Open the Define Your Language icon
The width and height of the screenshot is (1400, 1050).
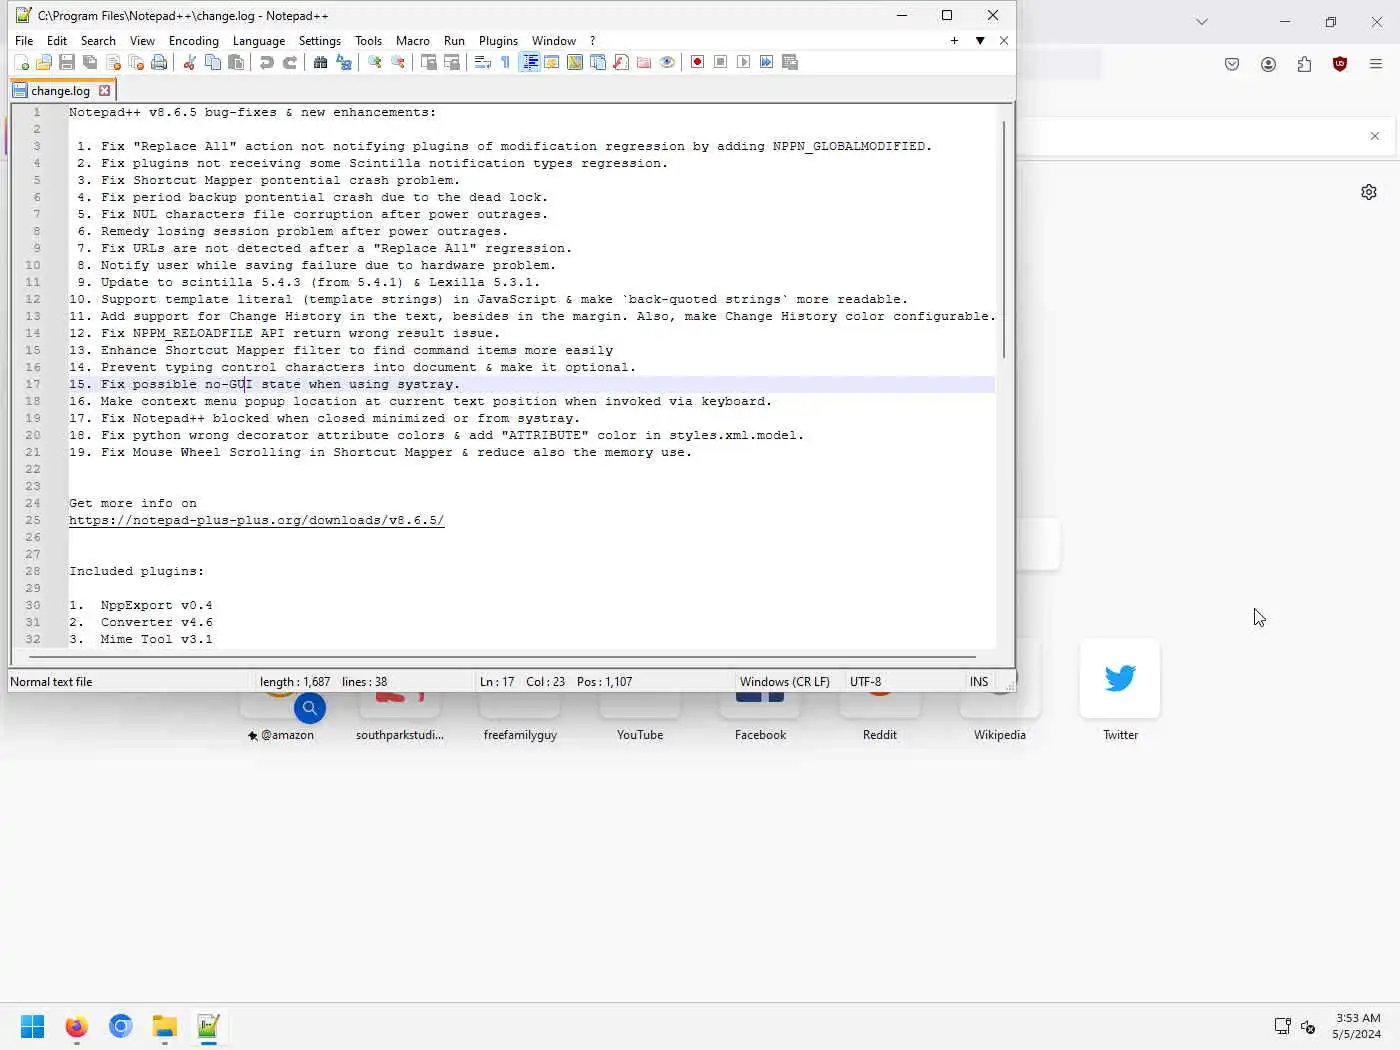point(552,62)
